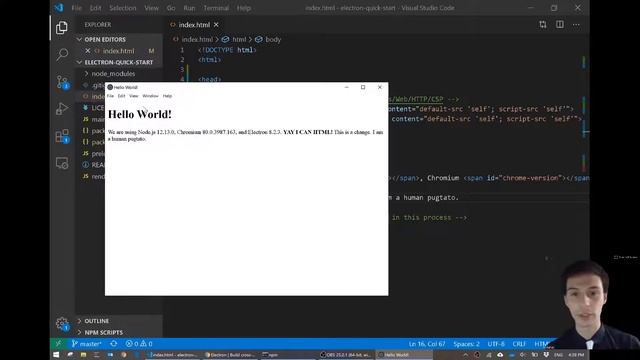Select index.html in Open Editors
640x360 pixels.
[x=118, y=51]
